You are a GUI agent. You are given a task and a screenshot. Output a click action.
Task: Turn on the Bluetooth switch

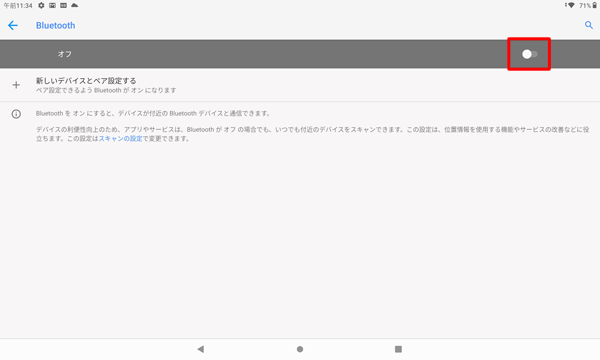[x=530, y=54]
